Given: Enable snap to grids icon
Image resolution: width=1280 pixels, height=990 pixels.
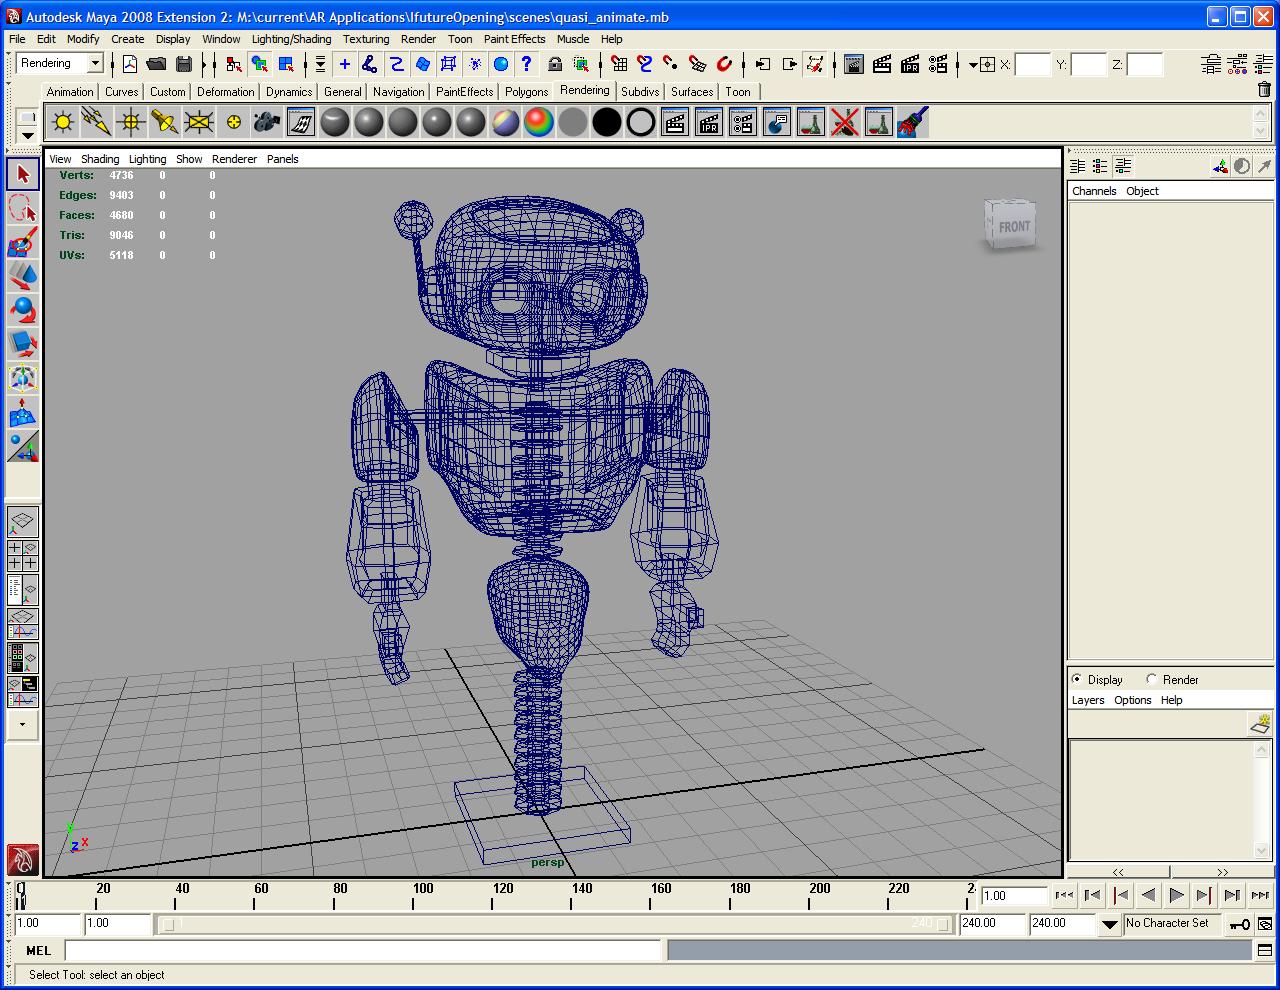Looking at the screenshot, I should [619, 64].
